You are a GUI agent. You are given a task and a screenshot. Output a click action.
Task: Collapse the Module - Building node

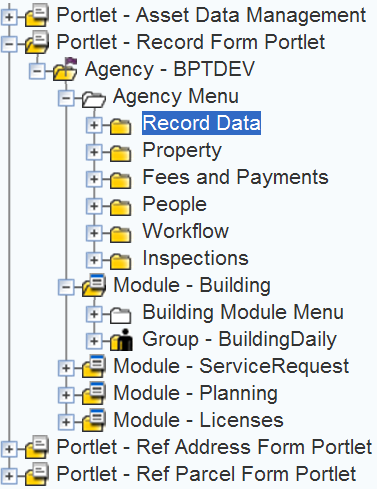pyautogui.click(x=66, y=287)
